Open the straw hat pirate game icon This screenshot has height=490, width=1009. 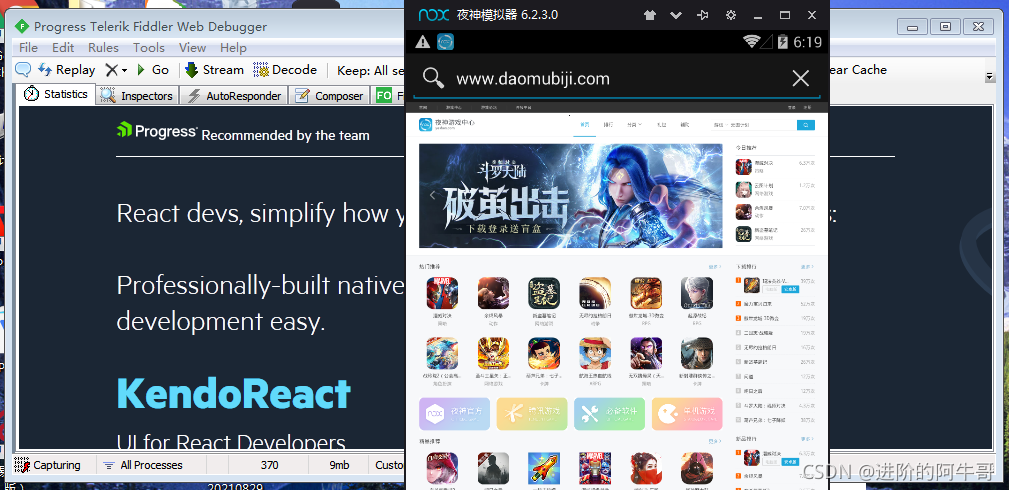click(595, 353)
